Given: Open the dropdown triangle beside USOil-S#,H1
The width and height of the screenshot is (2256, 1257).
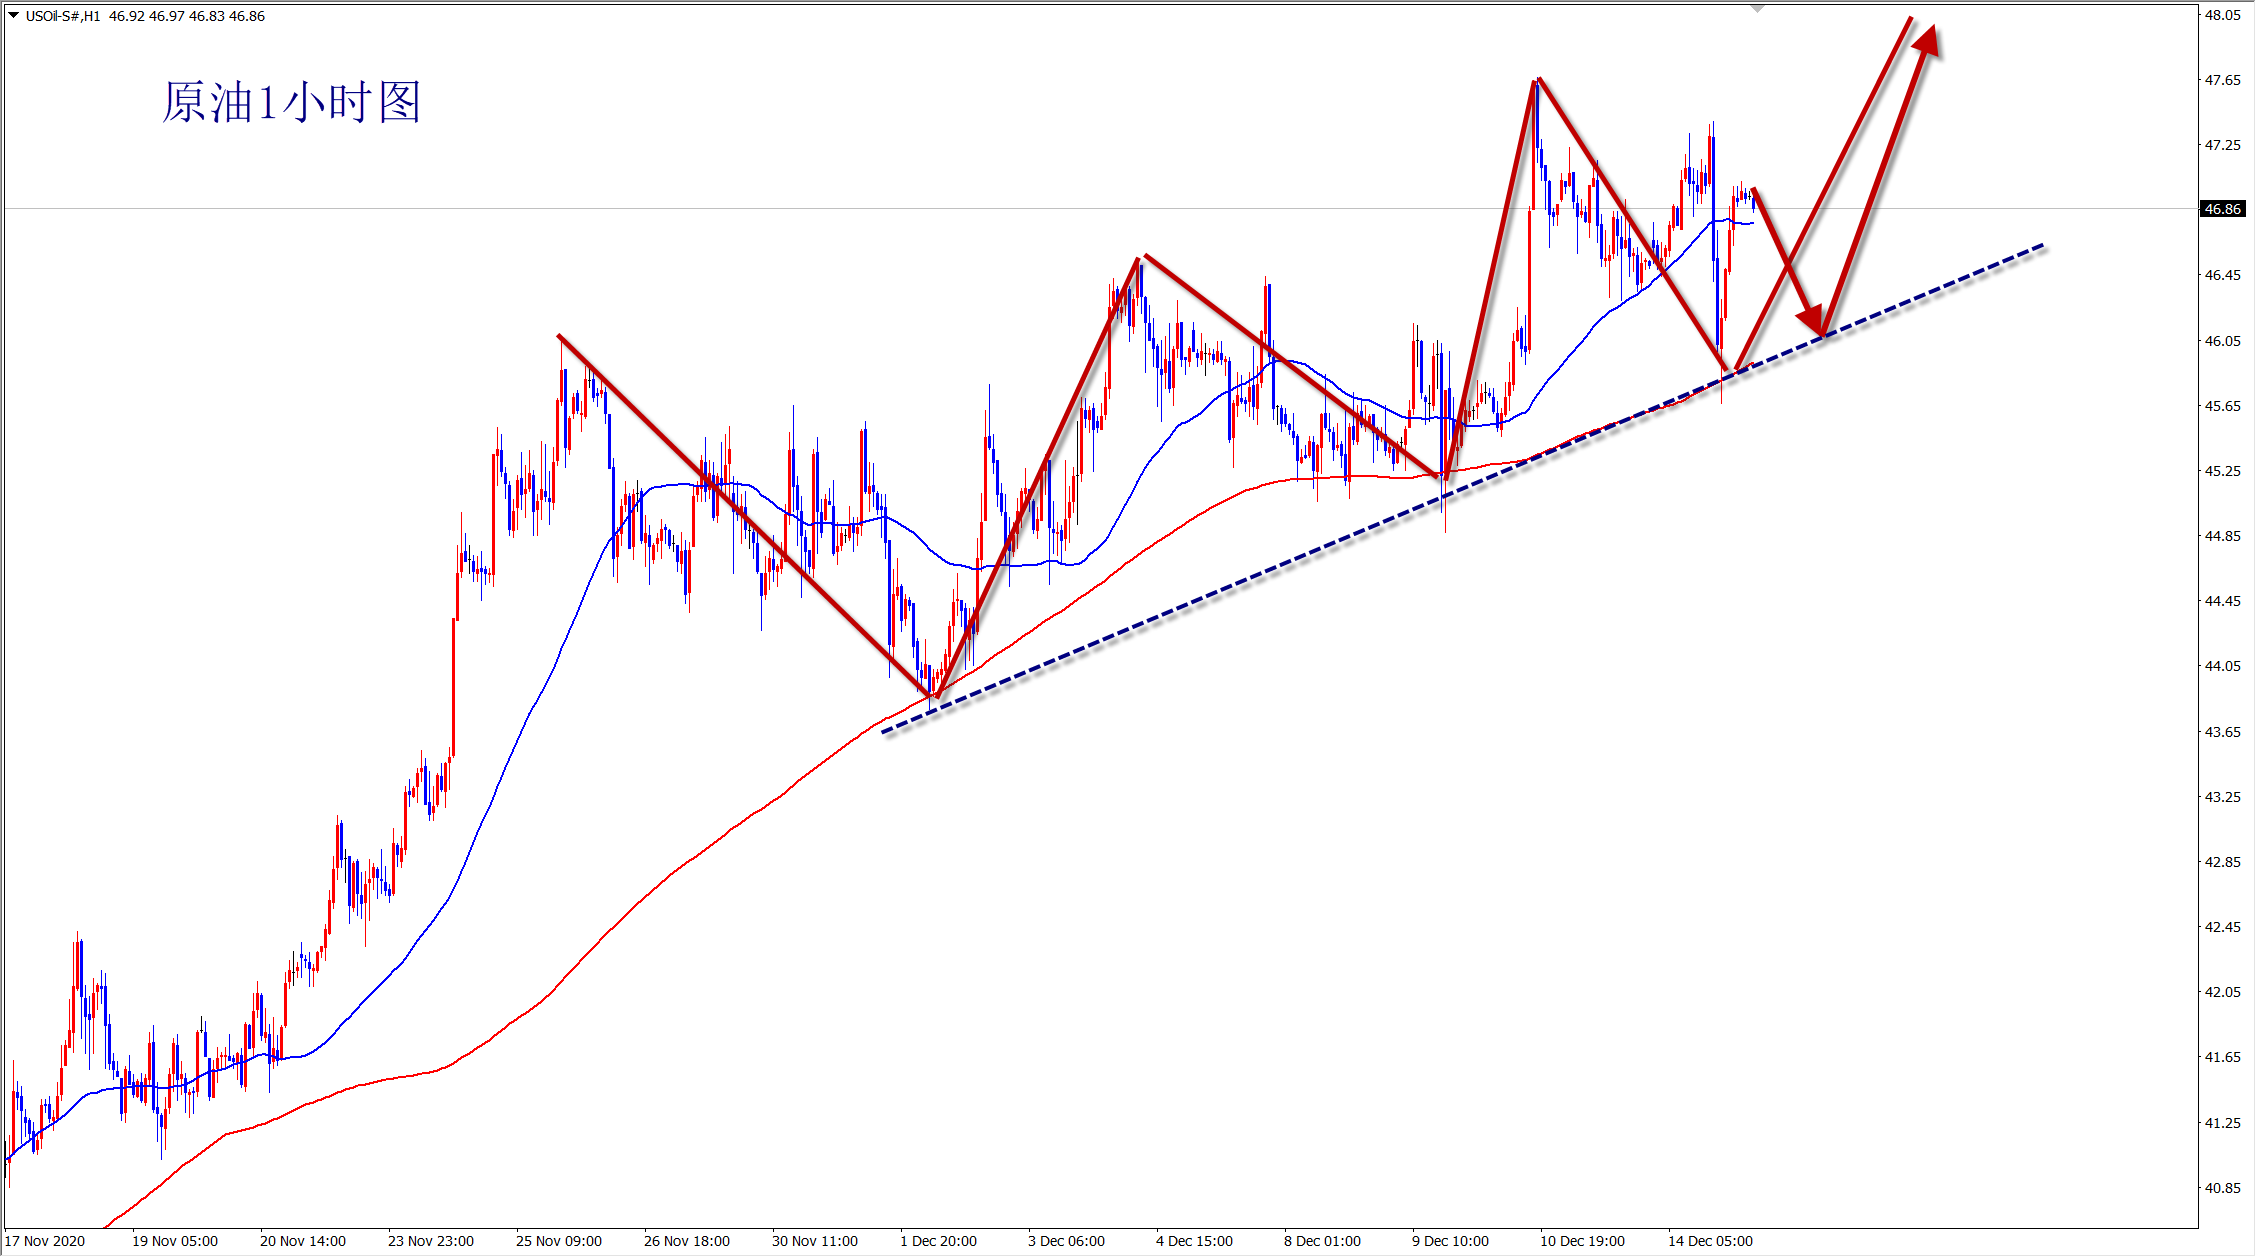Looking at the screenshot, I should pos(14,15).
